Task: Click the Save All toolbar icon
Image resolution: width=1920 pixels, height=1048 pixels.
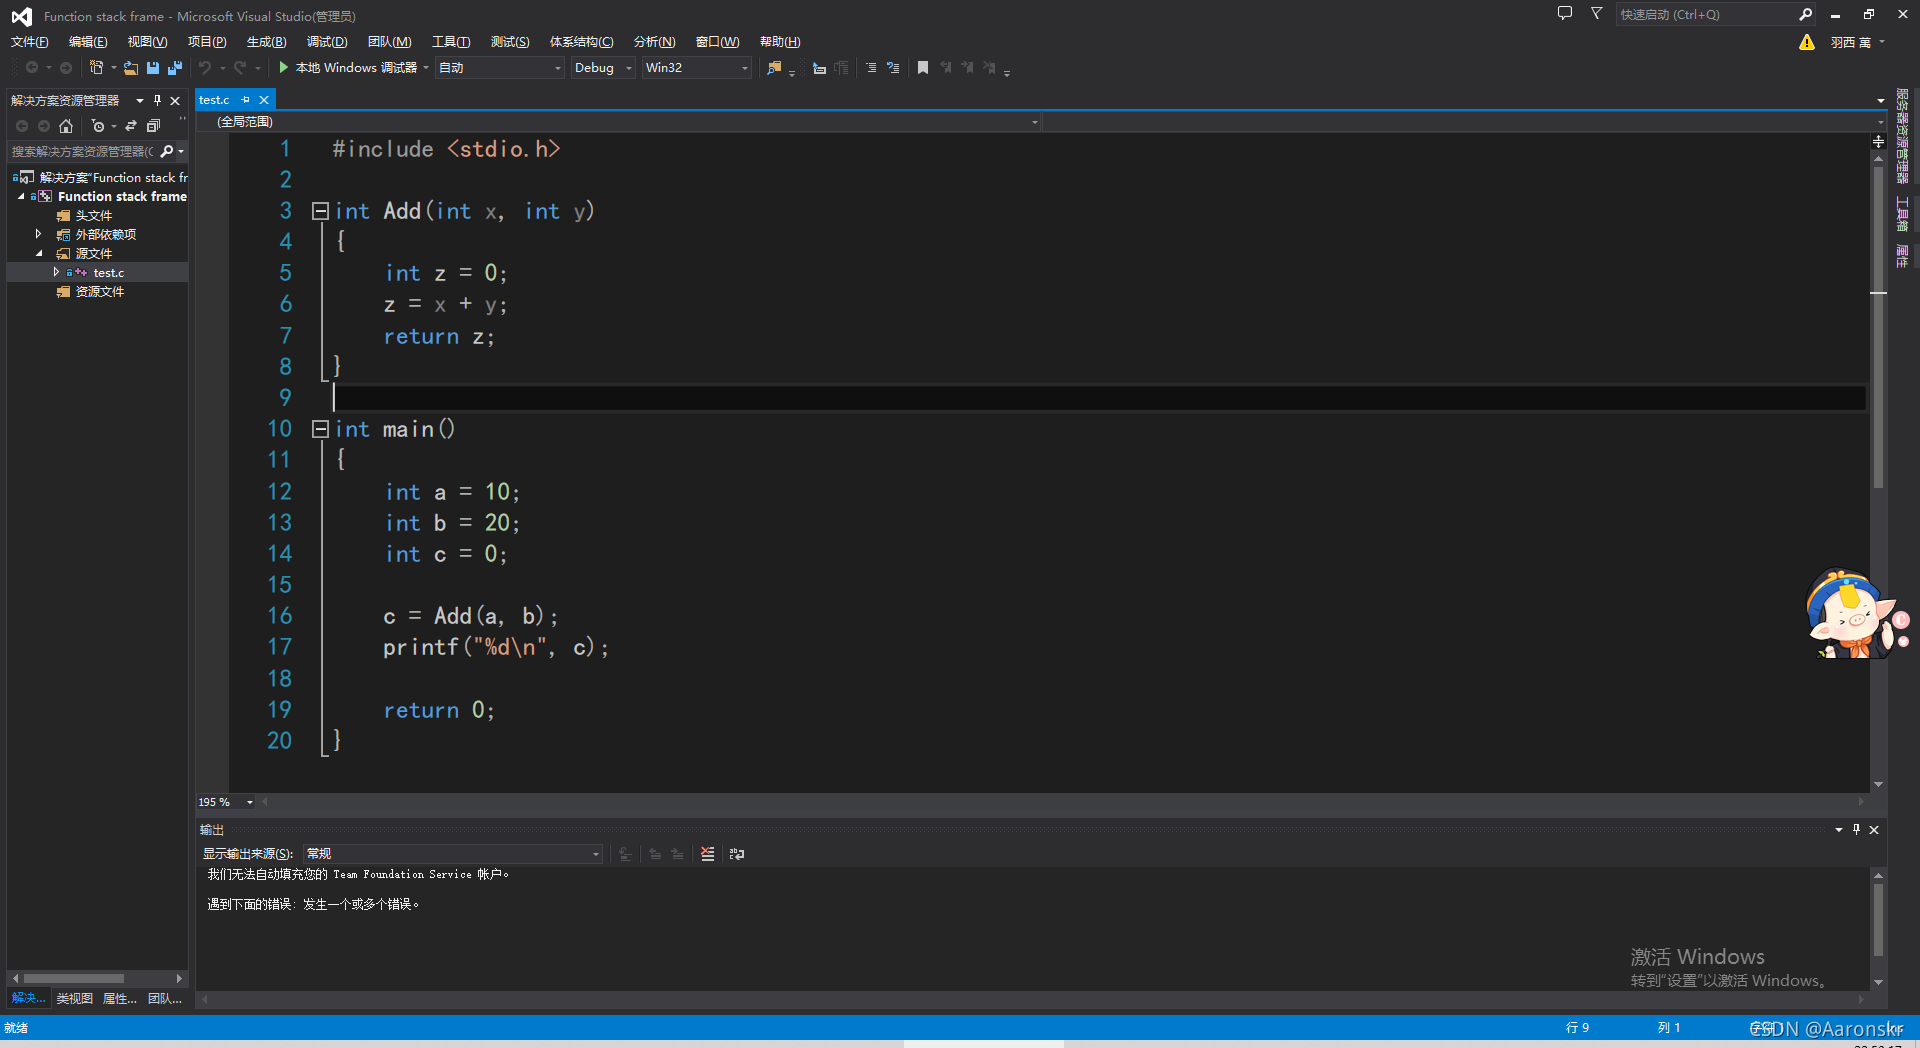Action: click(175, 68)
